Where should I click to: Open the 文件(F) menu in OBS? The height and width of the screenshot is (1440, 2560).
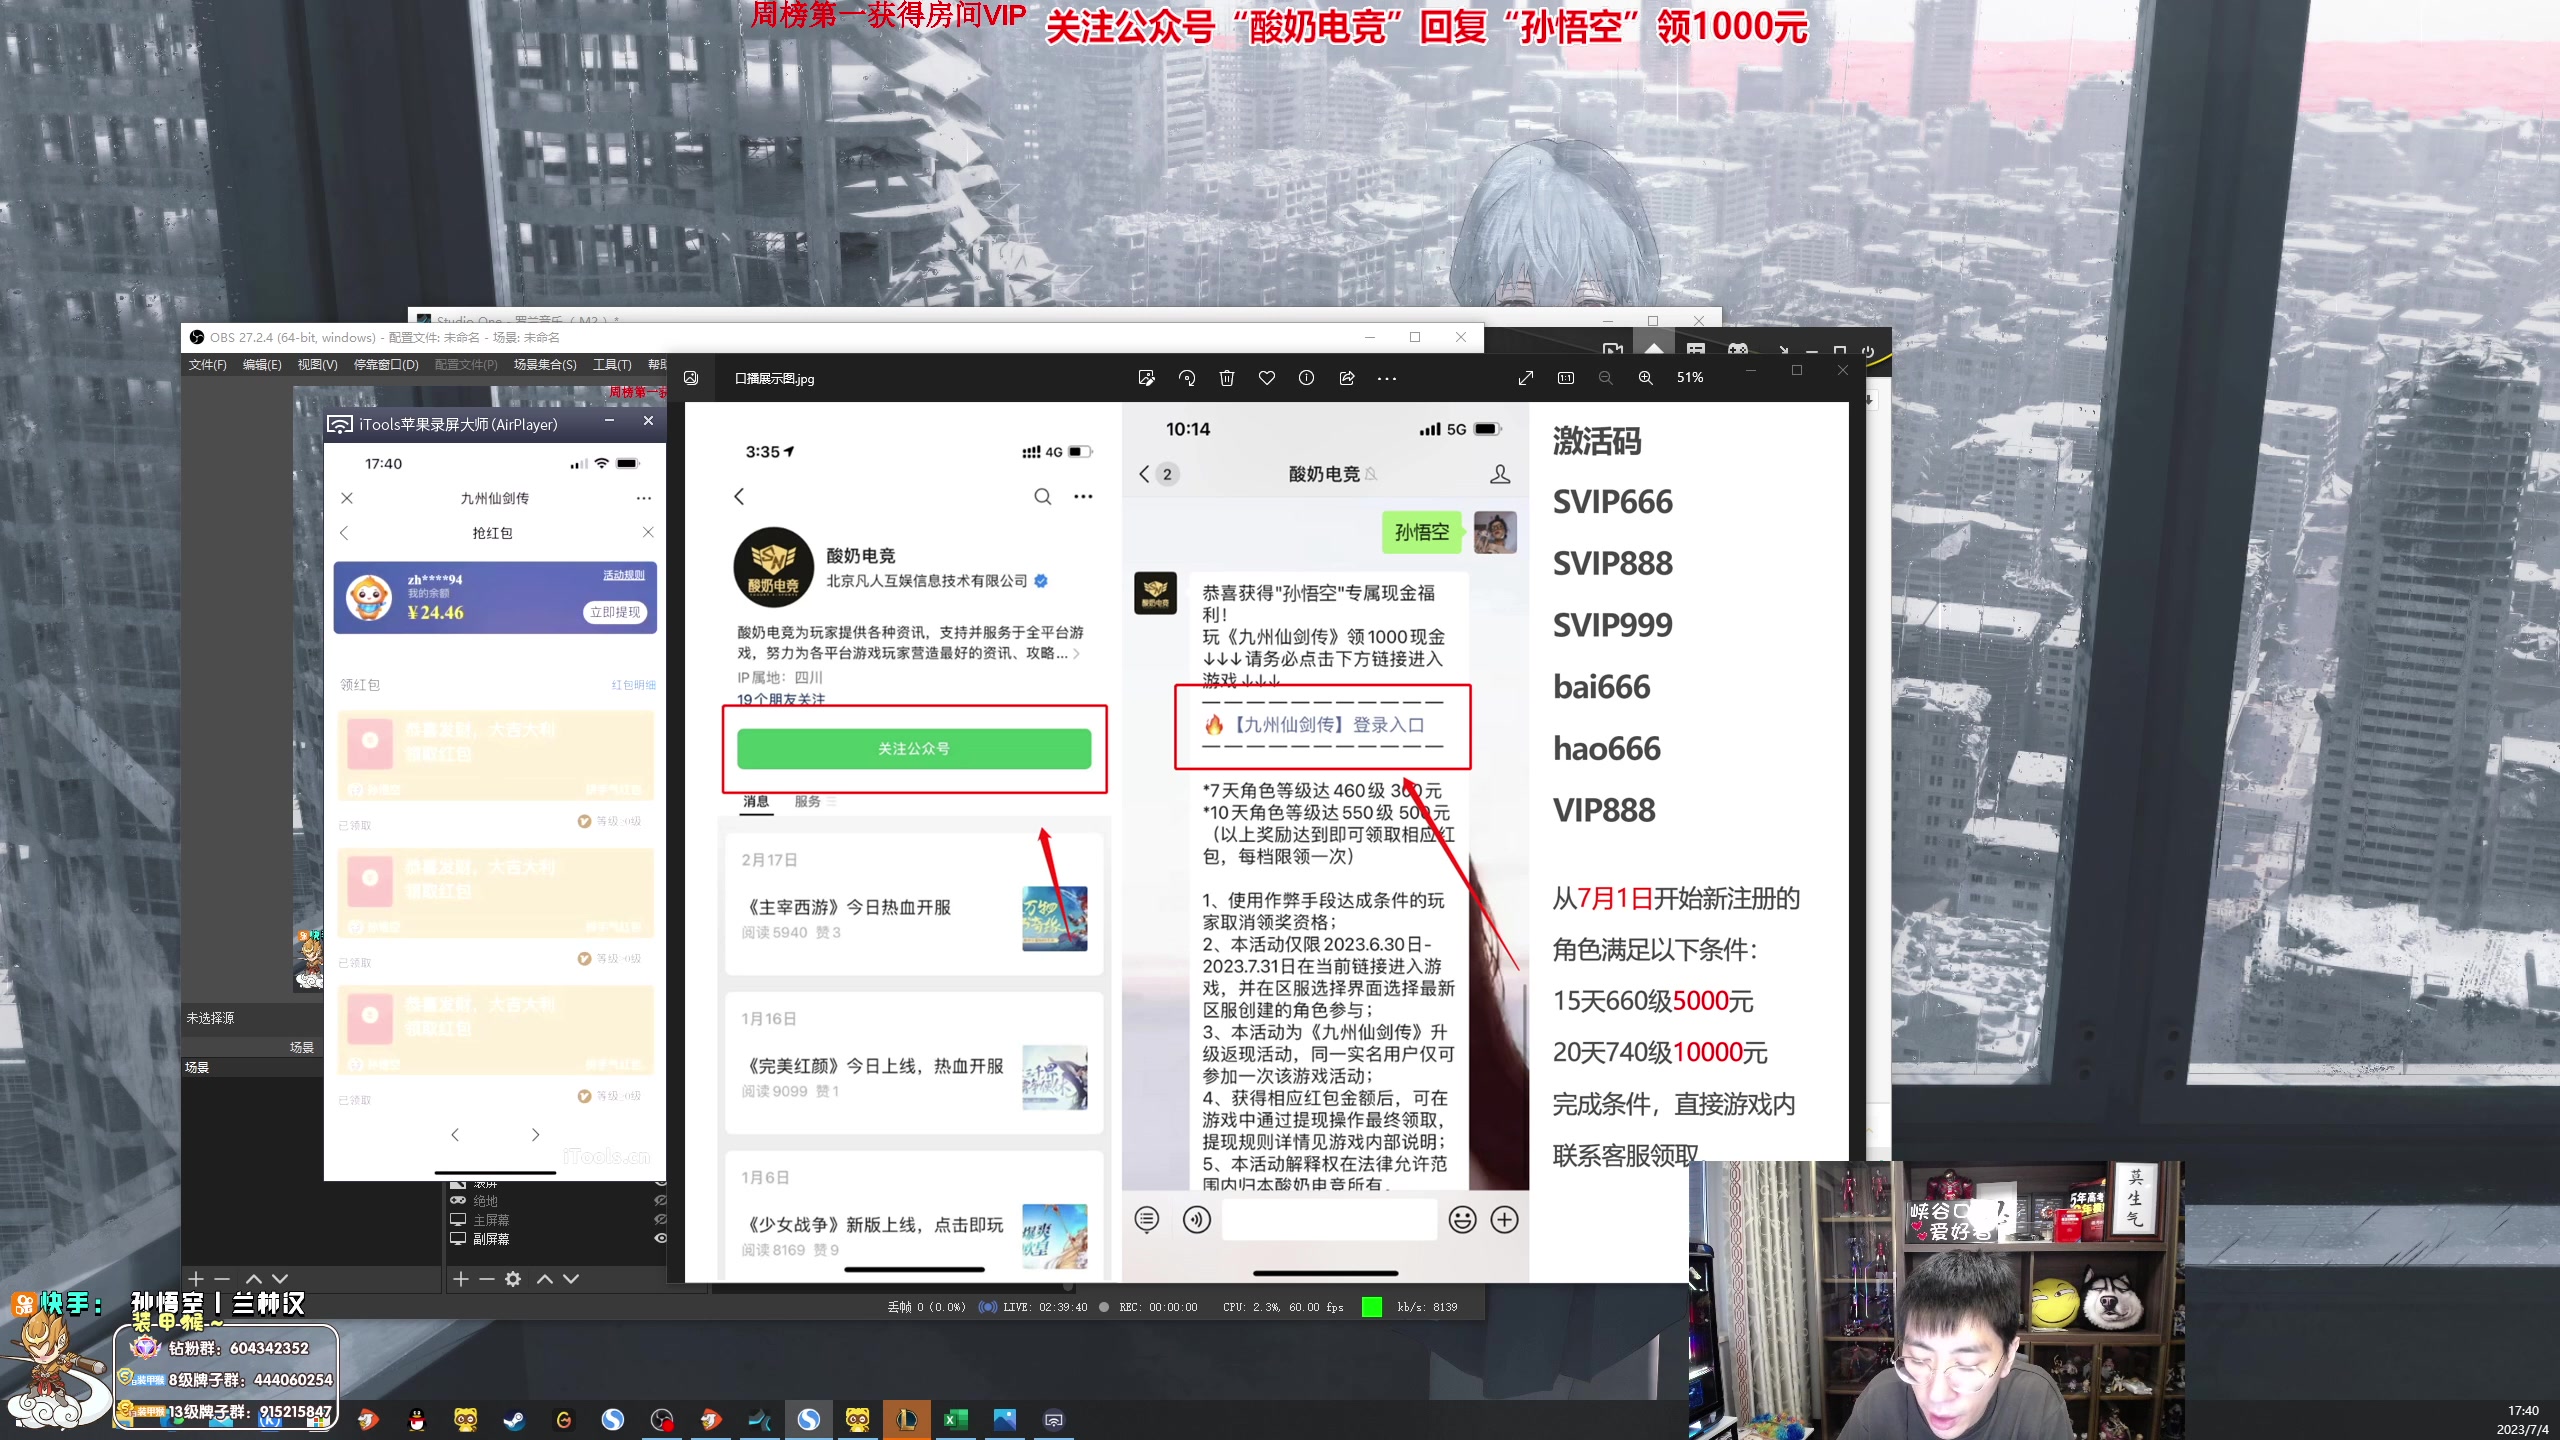pyautogui.click(x=208, y=365)
